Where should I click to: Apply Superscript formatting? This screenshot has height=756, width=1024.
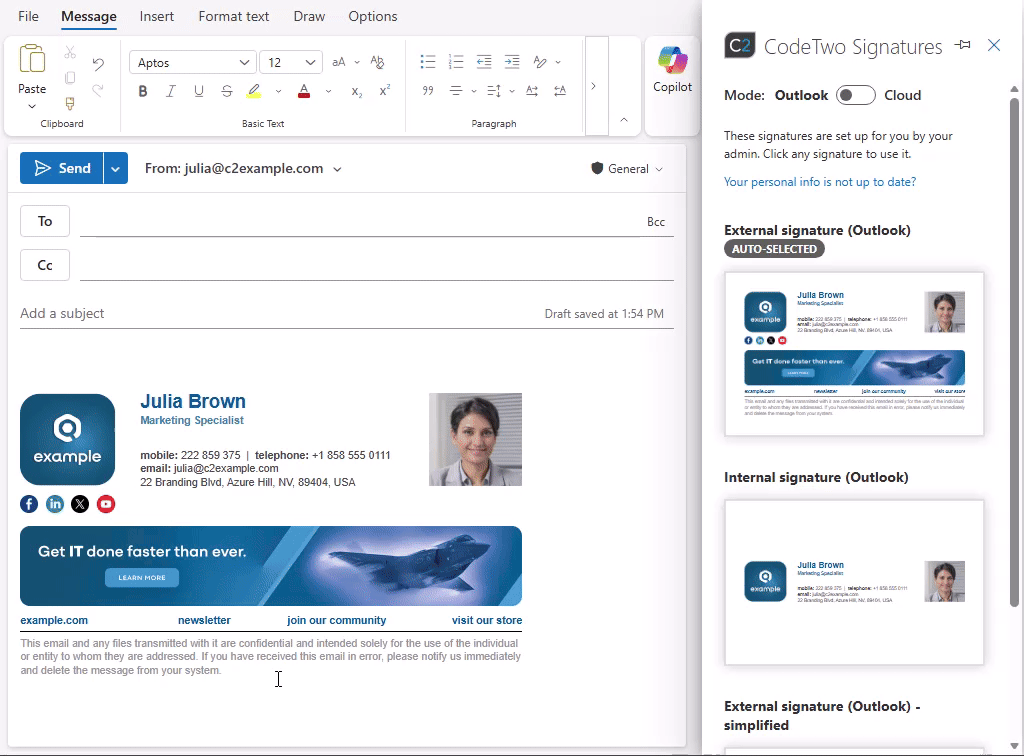(385, 91)
